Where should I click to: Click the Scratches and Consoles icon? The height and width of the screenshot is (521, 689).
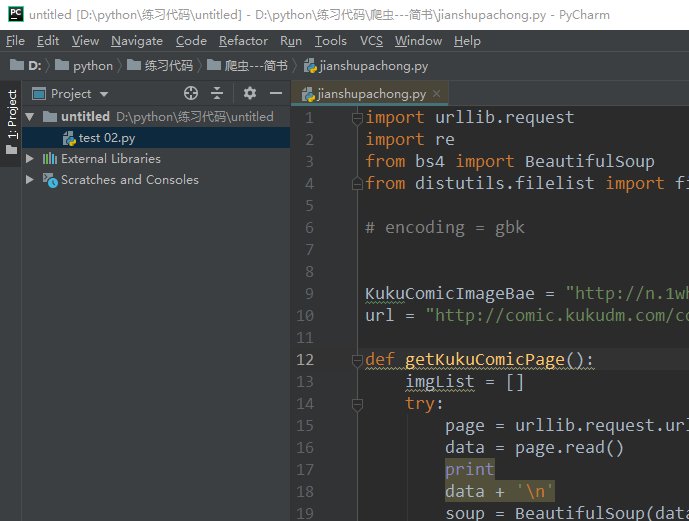click(x=50, y=180)
